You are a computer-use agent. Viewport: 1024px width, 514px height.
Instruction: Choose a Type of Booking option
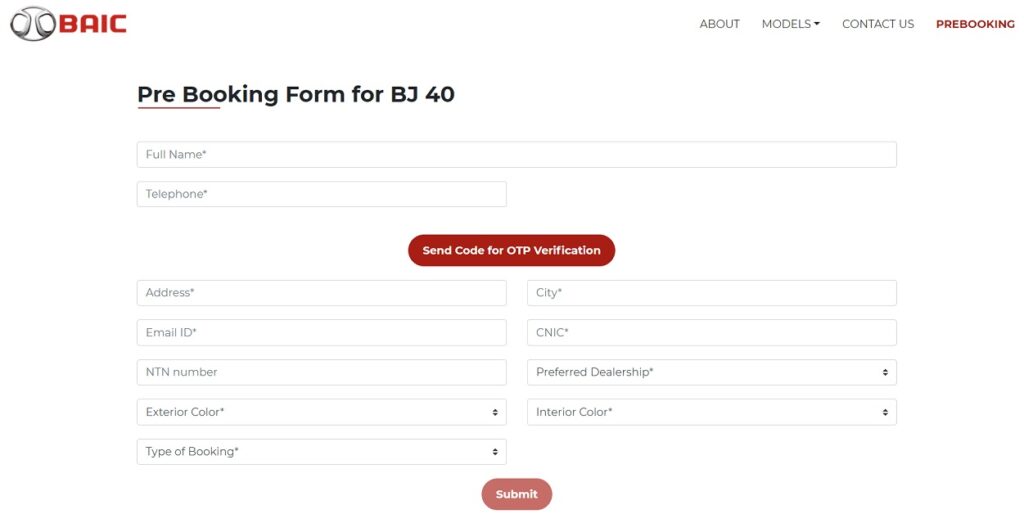(321, 452)
